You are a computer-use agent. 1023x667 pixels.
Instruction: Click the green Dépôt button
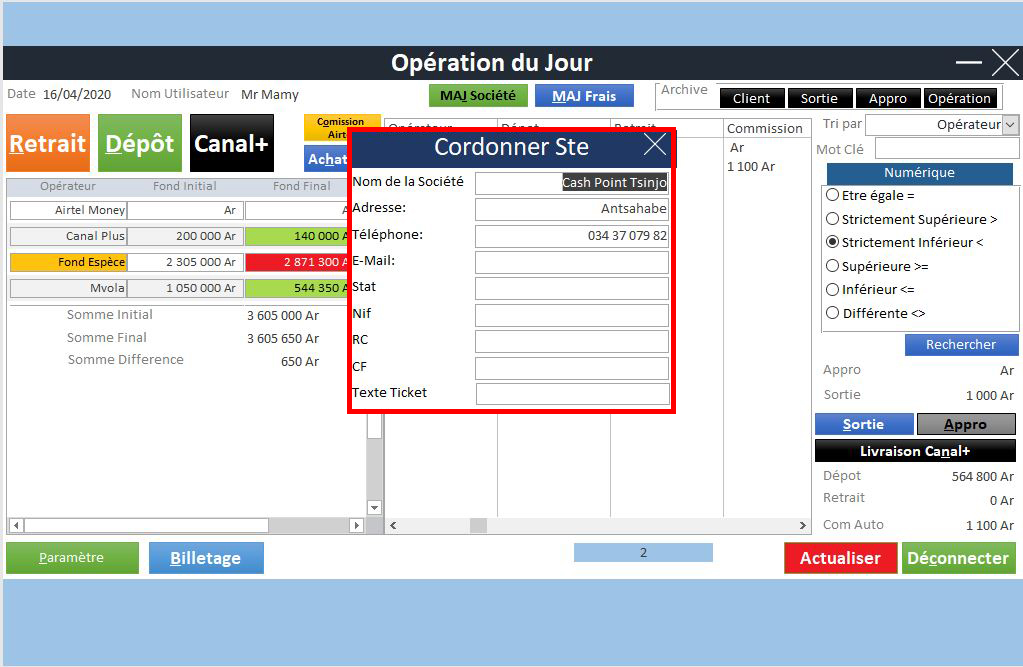pos(140,143)
